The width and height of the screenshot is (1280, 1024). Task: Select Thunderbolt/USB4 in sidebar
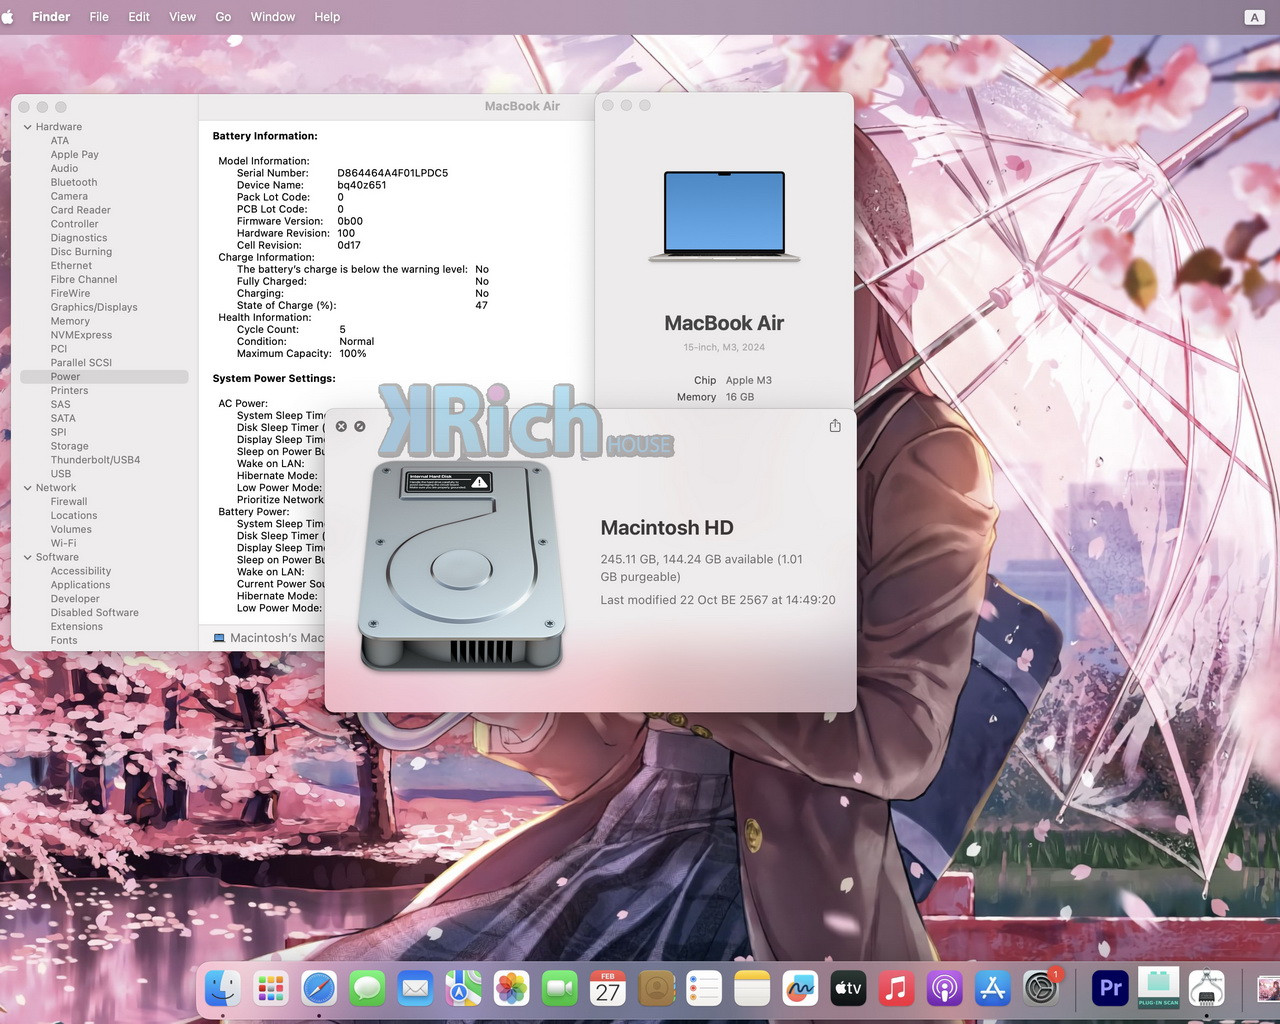(95, 460)
